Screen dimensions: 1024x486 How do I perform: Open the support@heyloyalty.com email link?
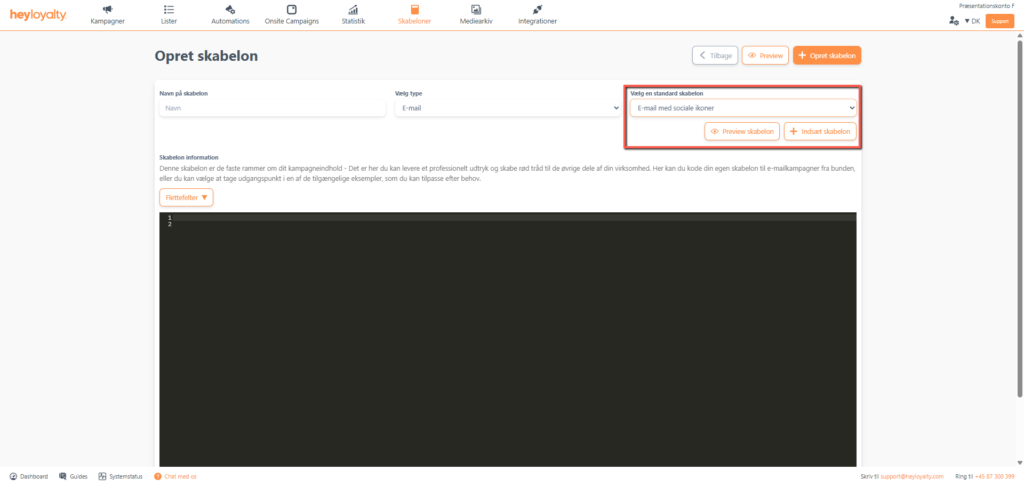pos(909,477)
